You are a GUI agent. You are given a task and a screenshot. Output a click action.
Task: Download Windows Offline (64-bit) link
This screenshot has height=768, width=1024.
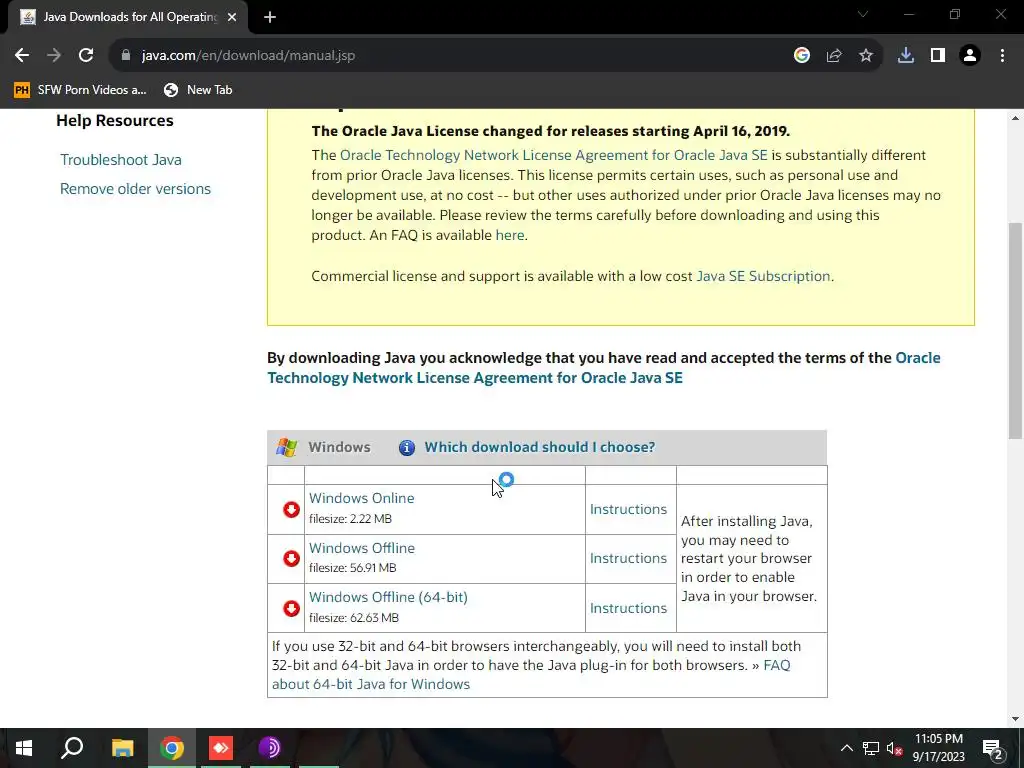(388, 597)
